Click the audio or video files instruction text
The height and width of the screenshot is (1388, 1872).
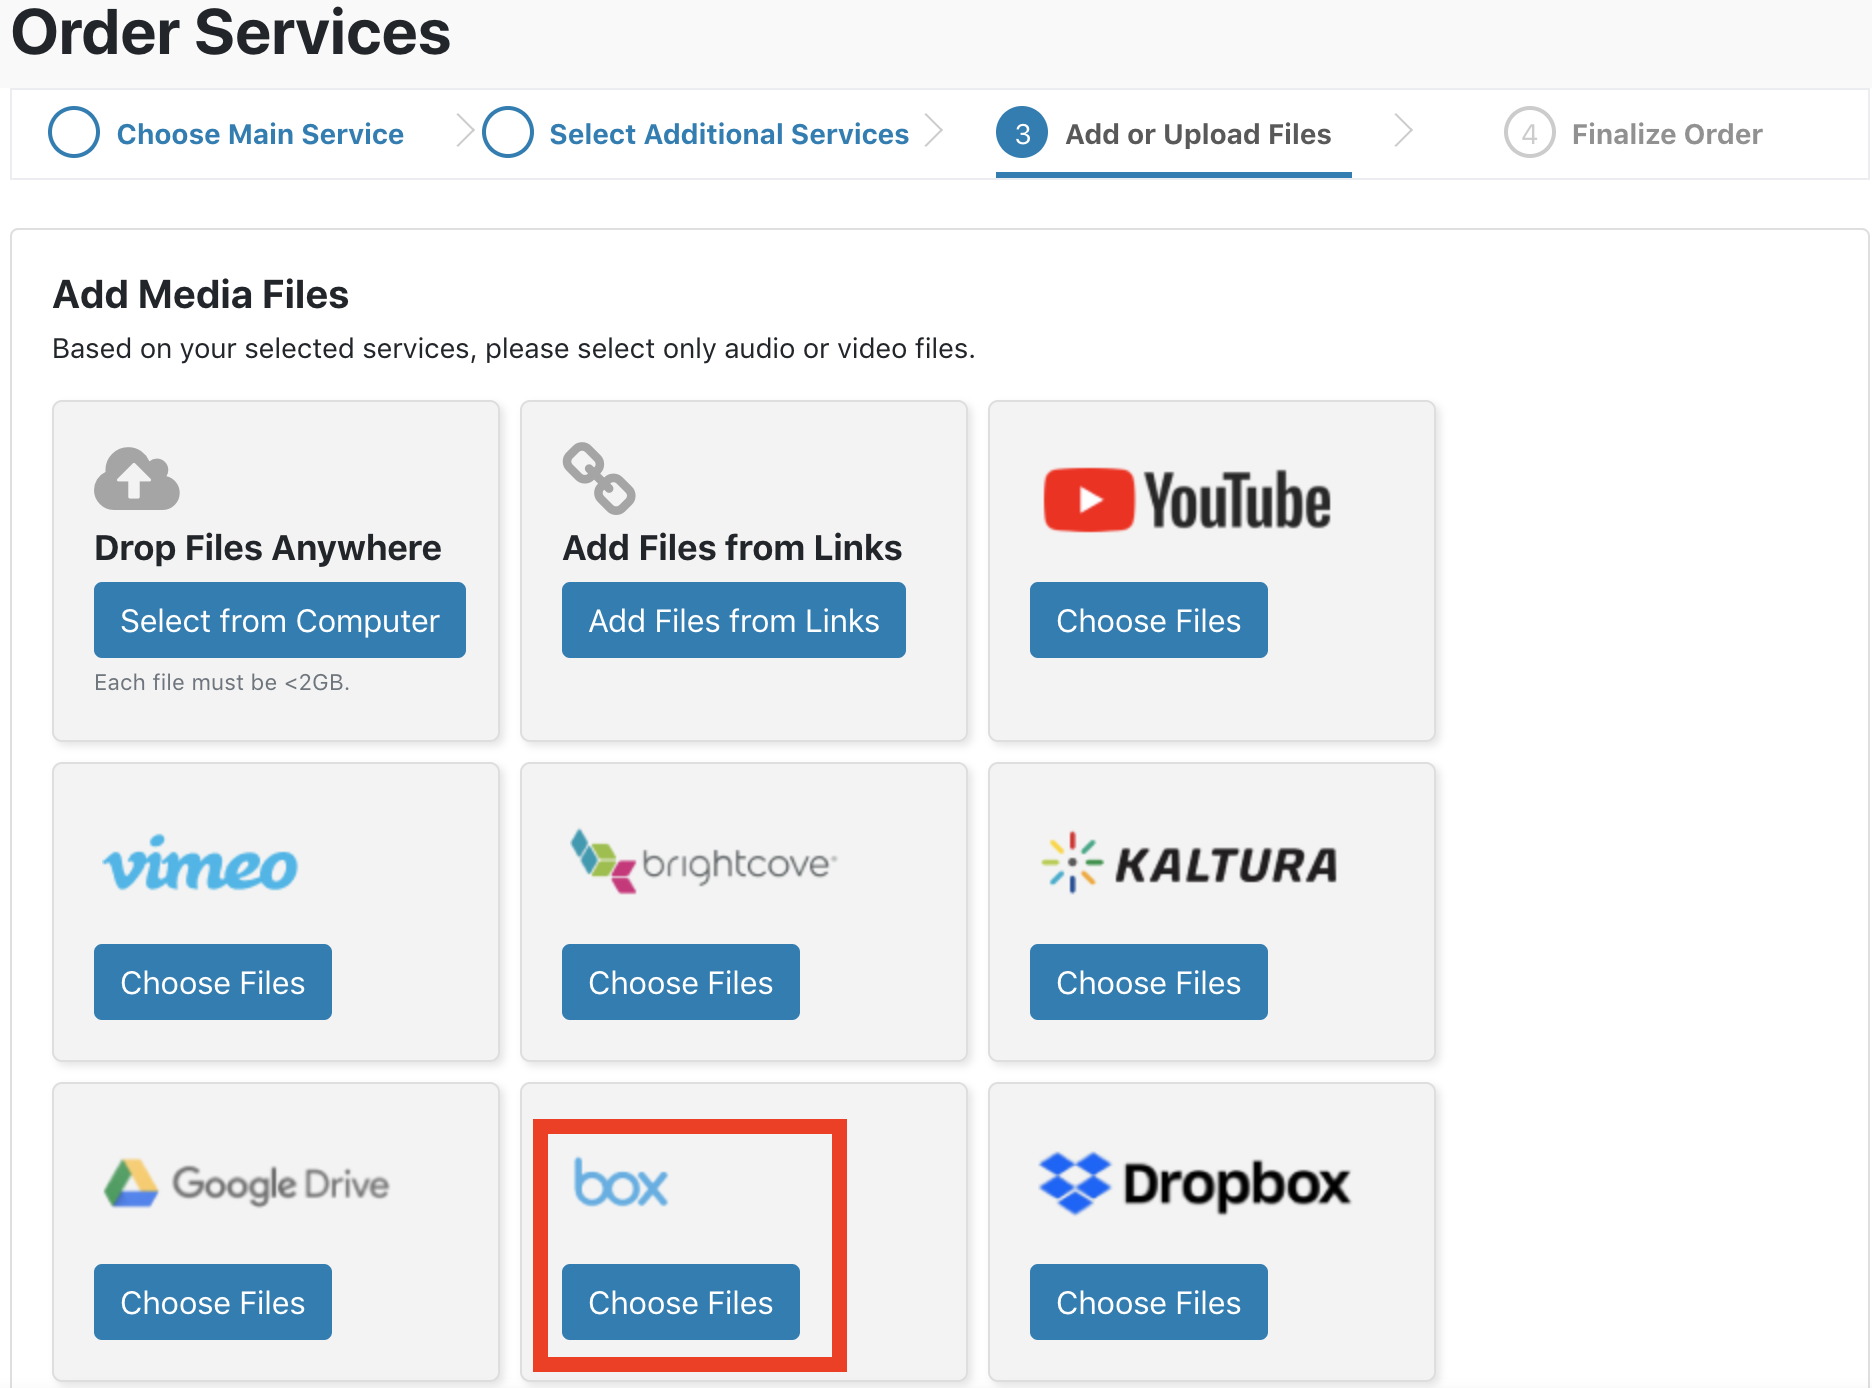tap(513, 348)
